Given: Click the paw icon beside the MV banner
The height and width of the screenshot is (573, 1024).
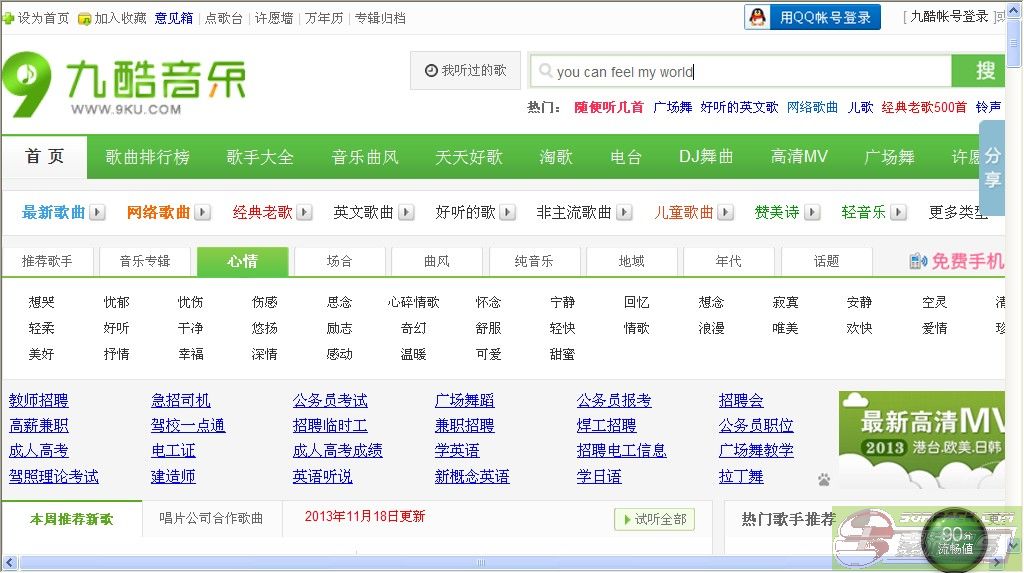Looking at the screenshot, I should pyautogui.click(x=824, y=480).
